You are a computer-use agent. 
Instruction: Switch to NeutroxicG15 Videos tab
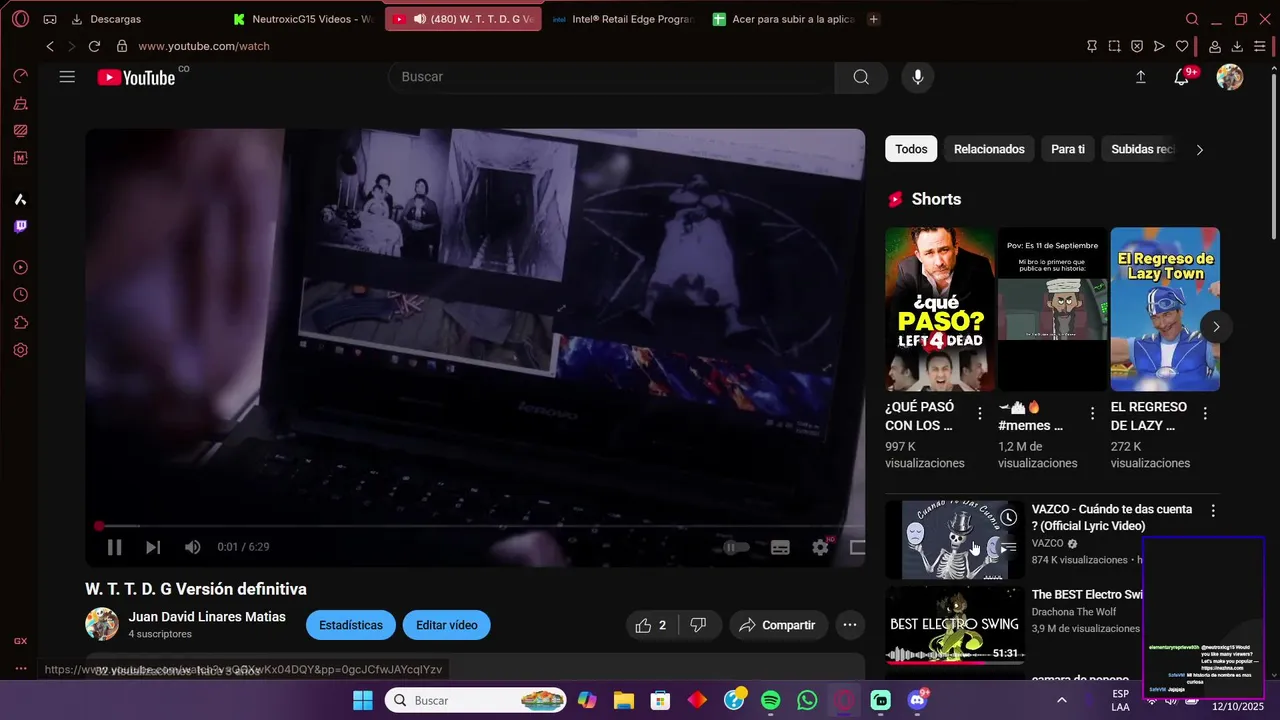pyautogui.click(x=303, y=19)
